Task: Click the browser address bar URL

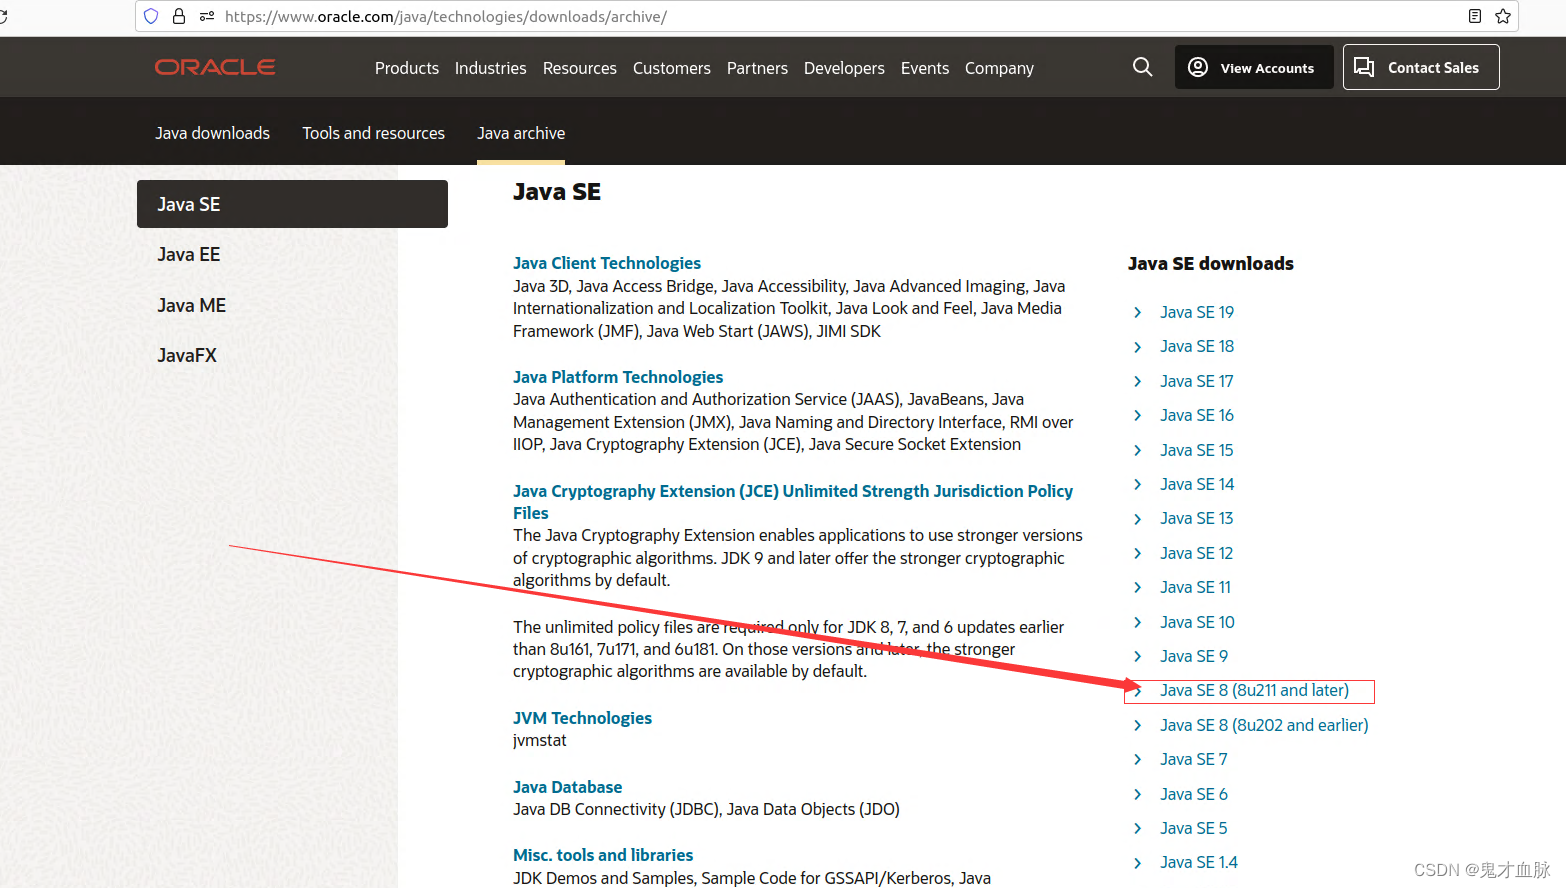Action: (446, 16)
